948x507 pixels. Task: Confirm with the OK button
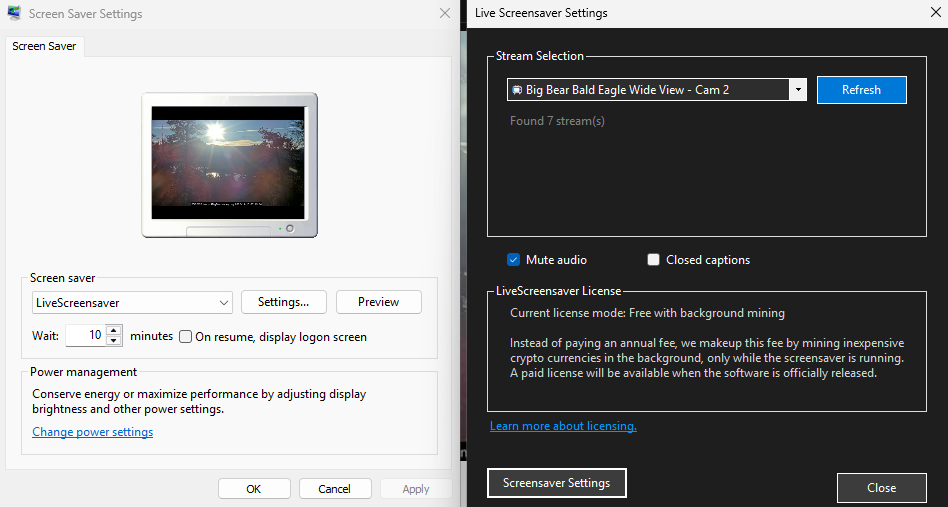(x=254, y=489)
